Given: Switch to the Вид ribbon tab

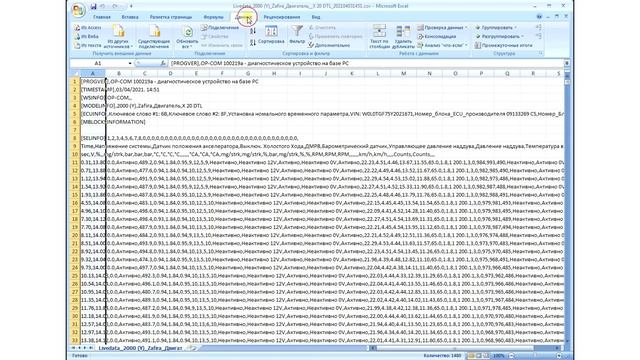Looking at the screenshot, I should [x=316, y=17].
